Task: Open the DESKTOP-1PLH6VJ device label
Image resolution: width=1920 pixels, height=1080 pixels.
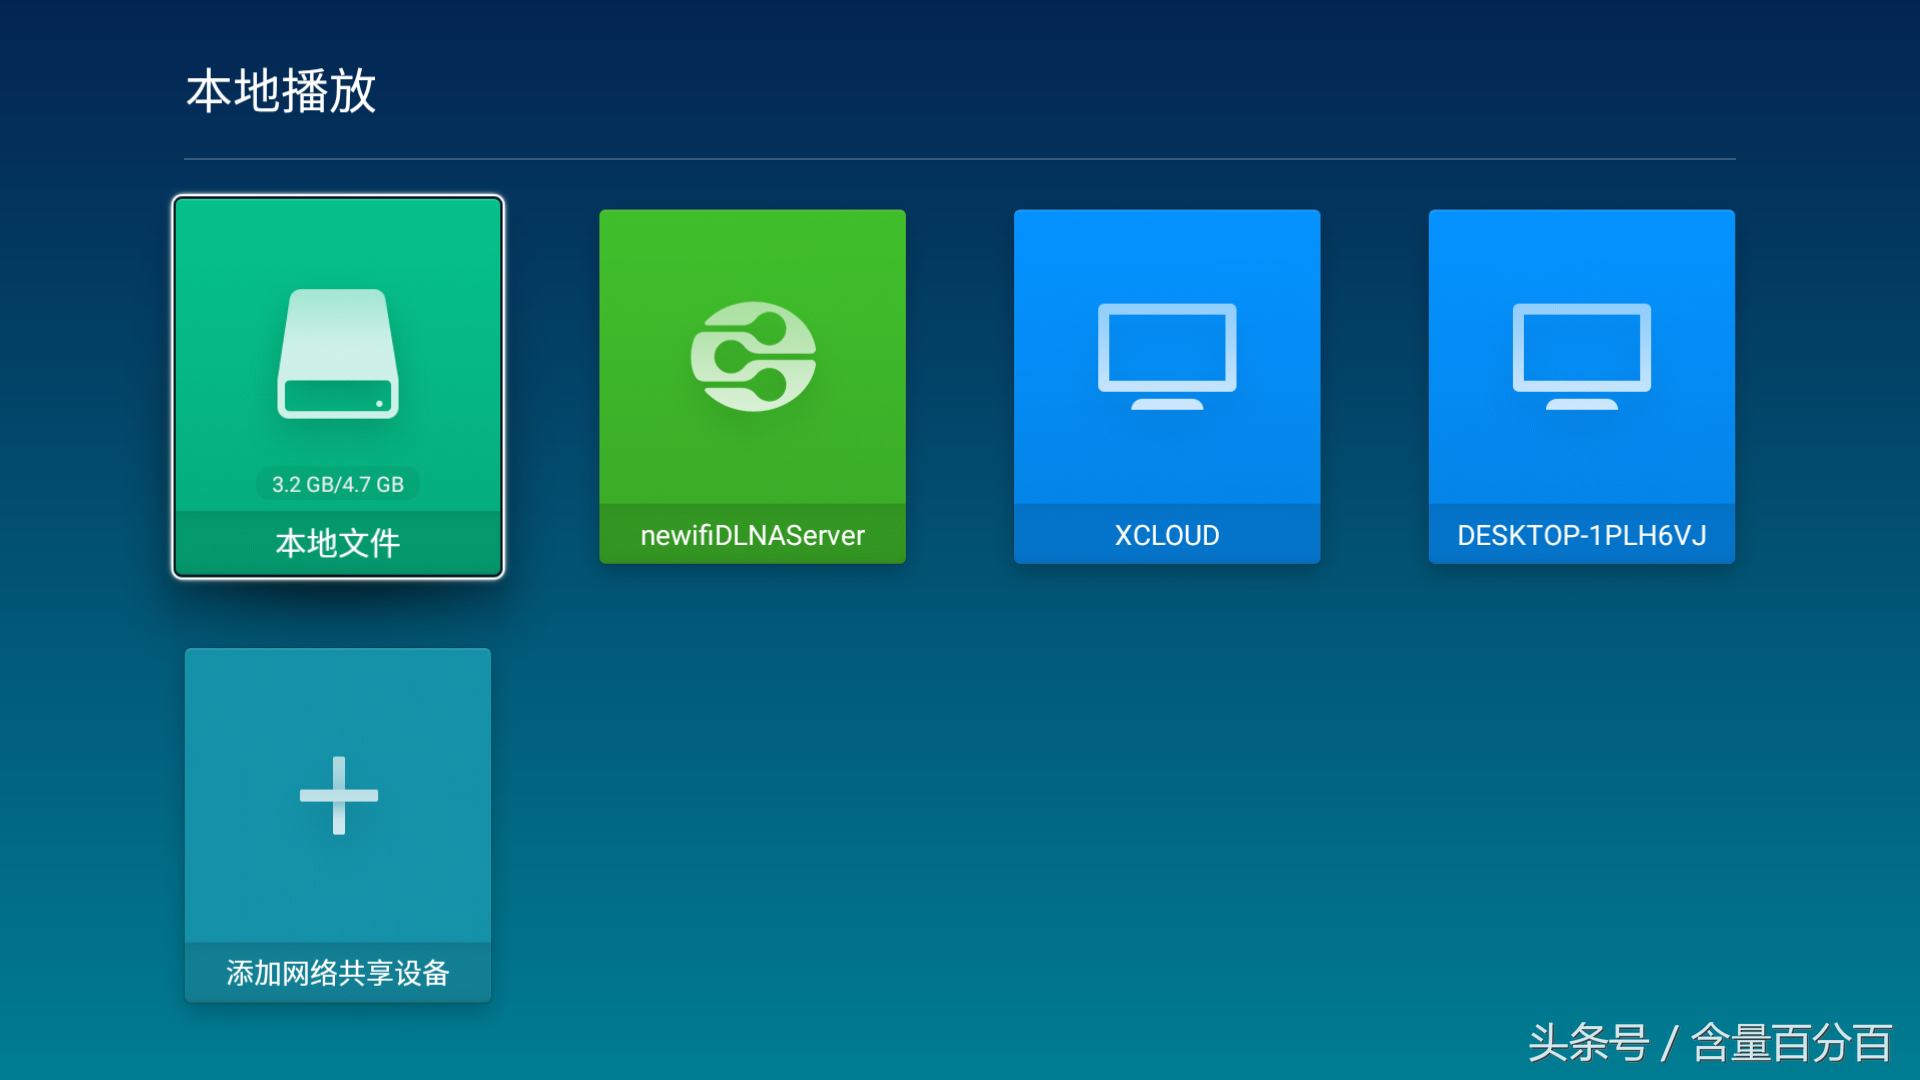Action: click(x=1581, y=535)
